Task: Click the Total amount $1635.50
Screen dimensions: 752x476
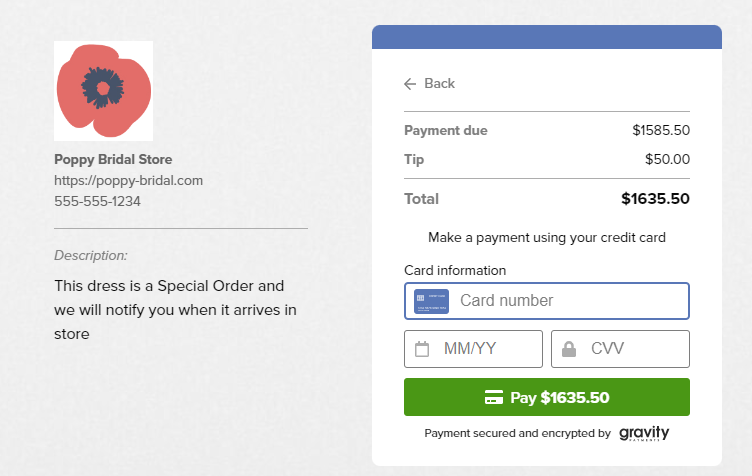Action: [655, 199]
